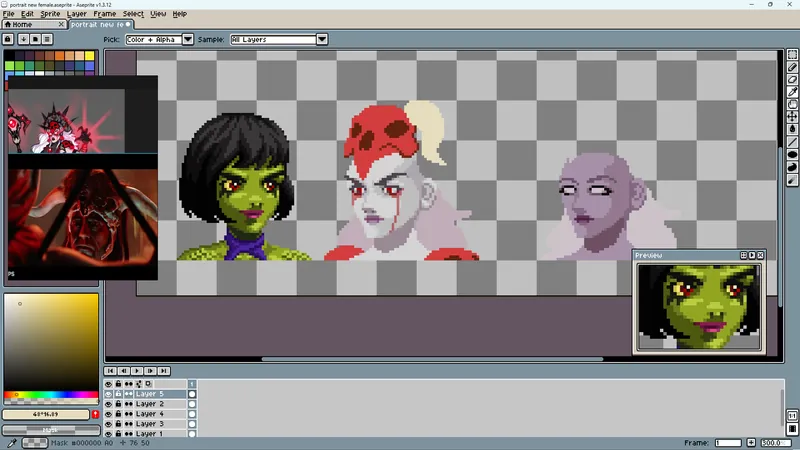The image size is (800, 450).
Task: Select the Blur tool
Action: (x=792, y=180)
